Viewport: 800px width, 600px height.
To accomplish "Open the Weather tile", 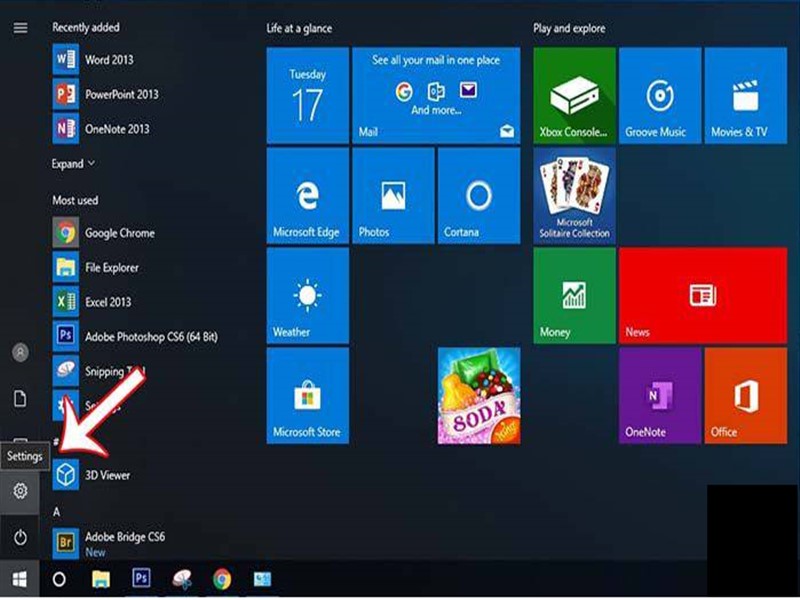I will [x=308, y=296].
